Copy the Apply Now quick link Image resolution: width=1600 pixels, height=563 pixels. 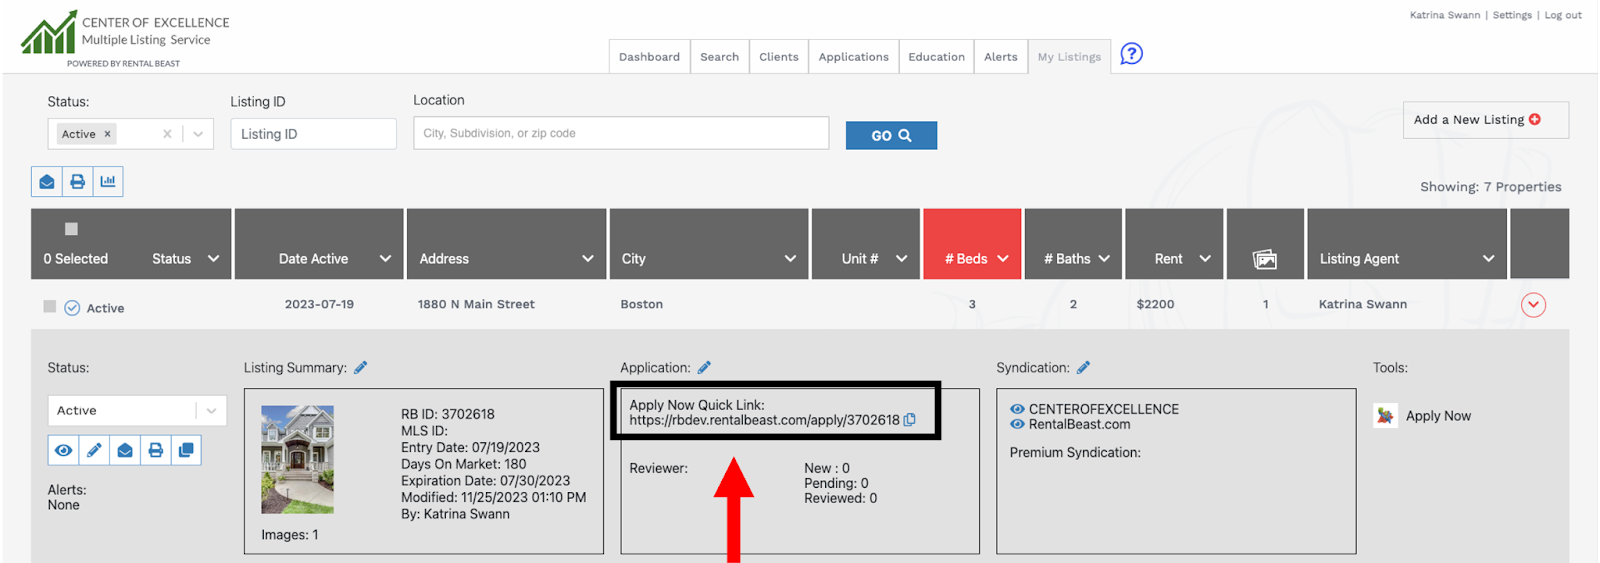point(910,420)
